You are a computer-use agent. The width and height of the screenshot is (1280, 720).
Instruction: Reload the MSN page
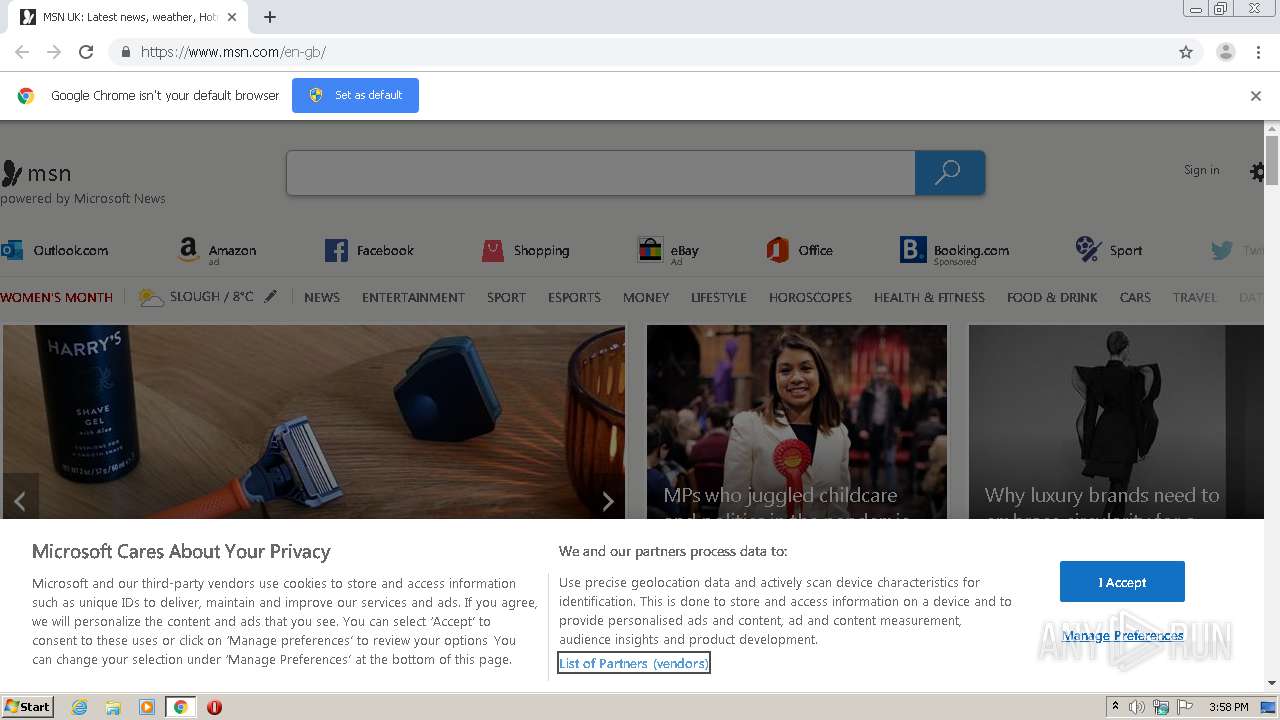(x=86, y=52)
